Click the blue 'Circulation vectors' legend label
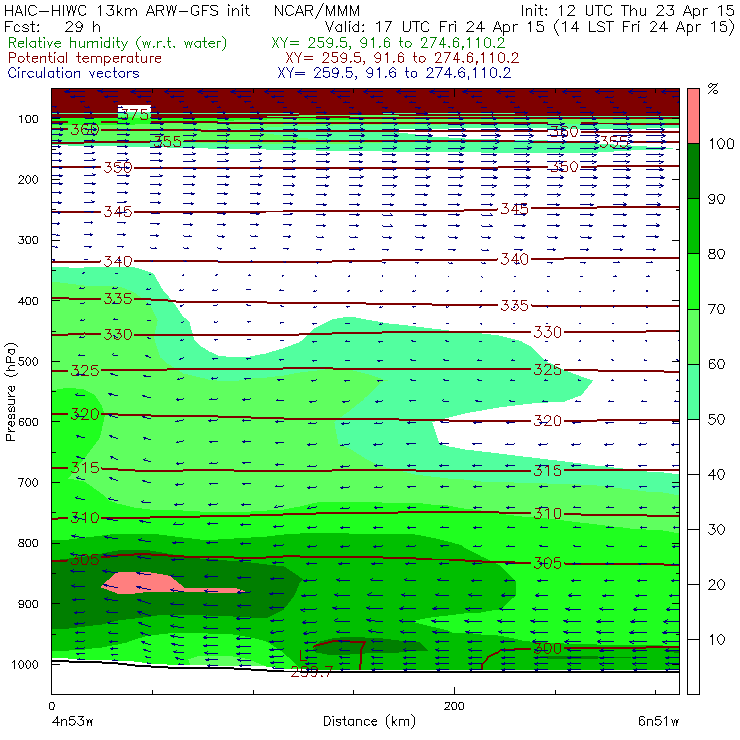This screenshot has width=740, height=740. tap(73, 73)
